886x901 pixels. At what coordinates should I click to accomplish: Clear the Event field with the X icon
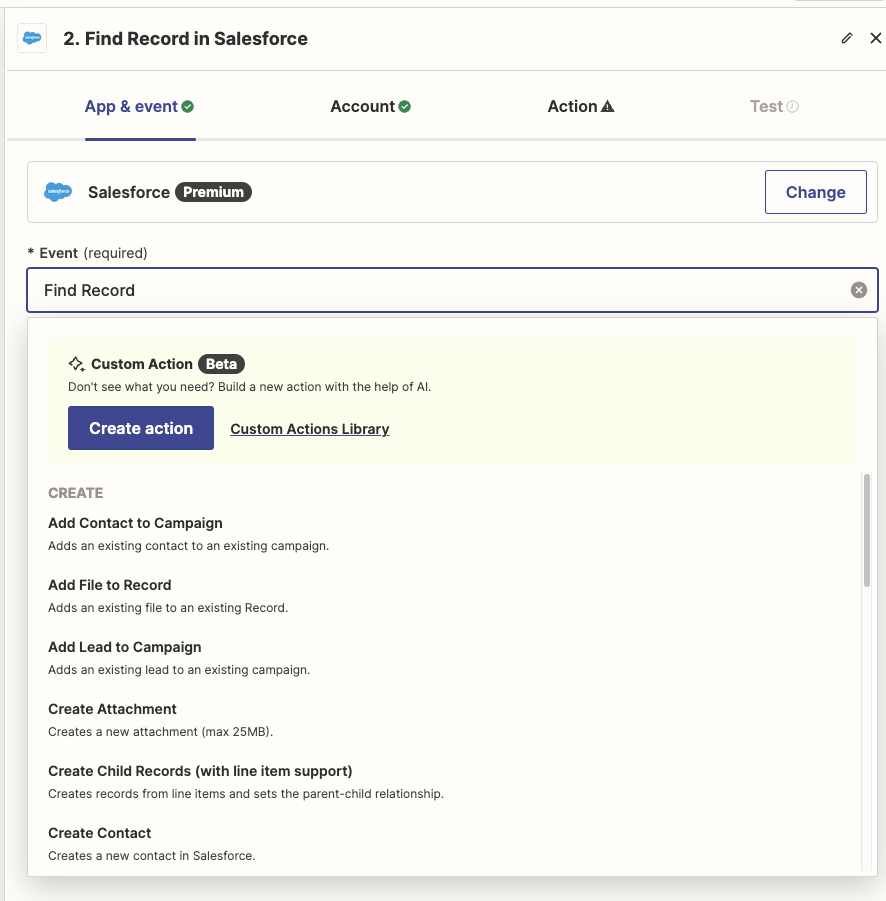point(858,290)
